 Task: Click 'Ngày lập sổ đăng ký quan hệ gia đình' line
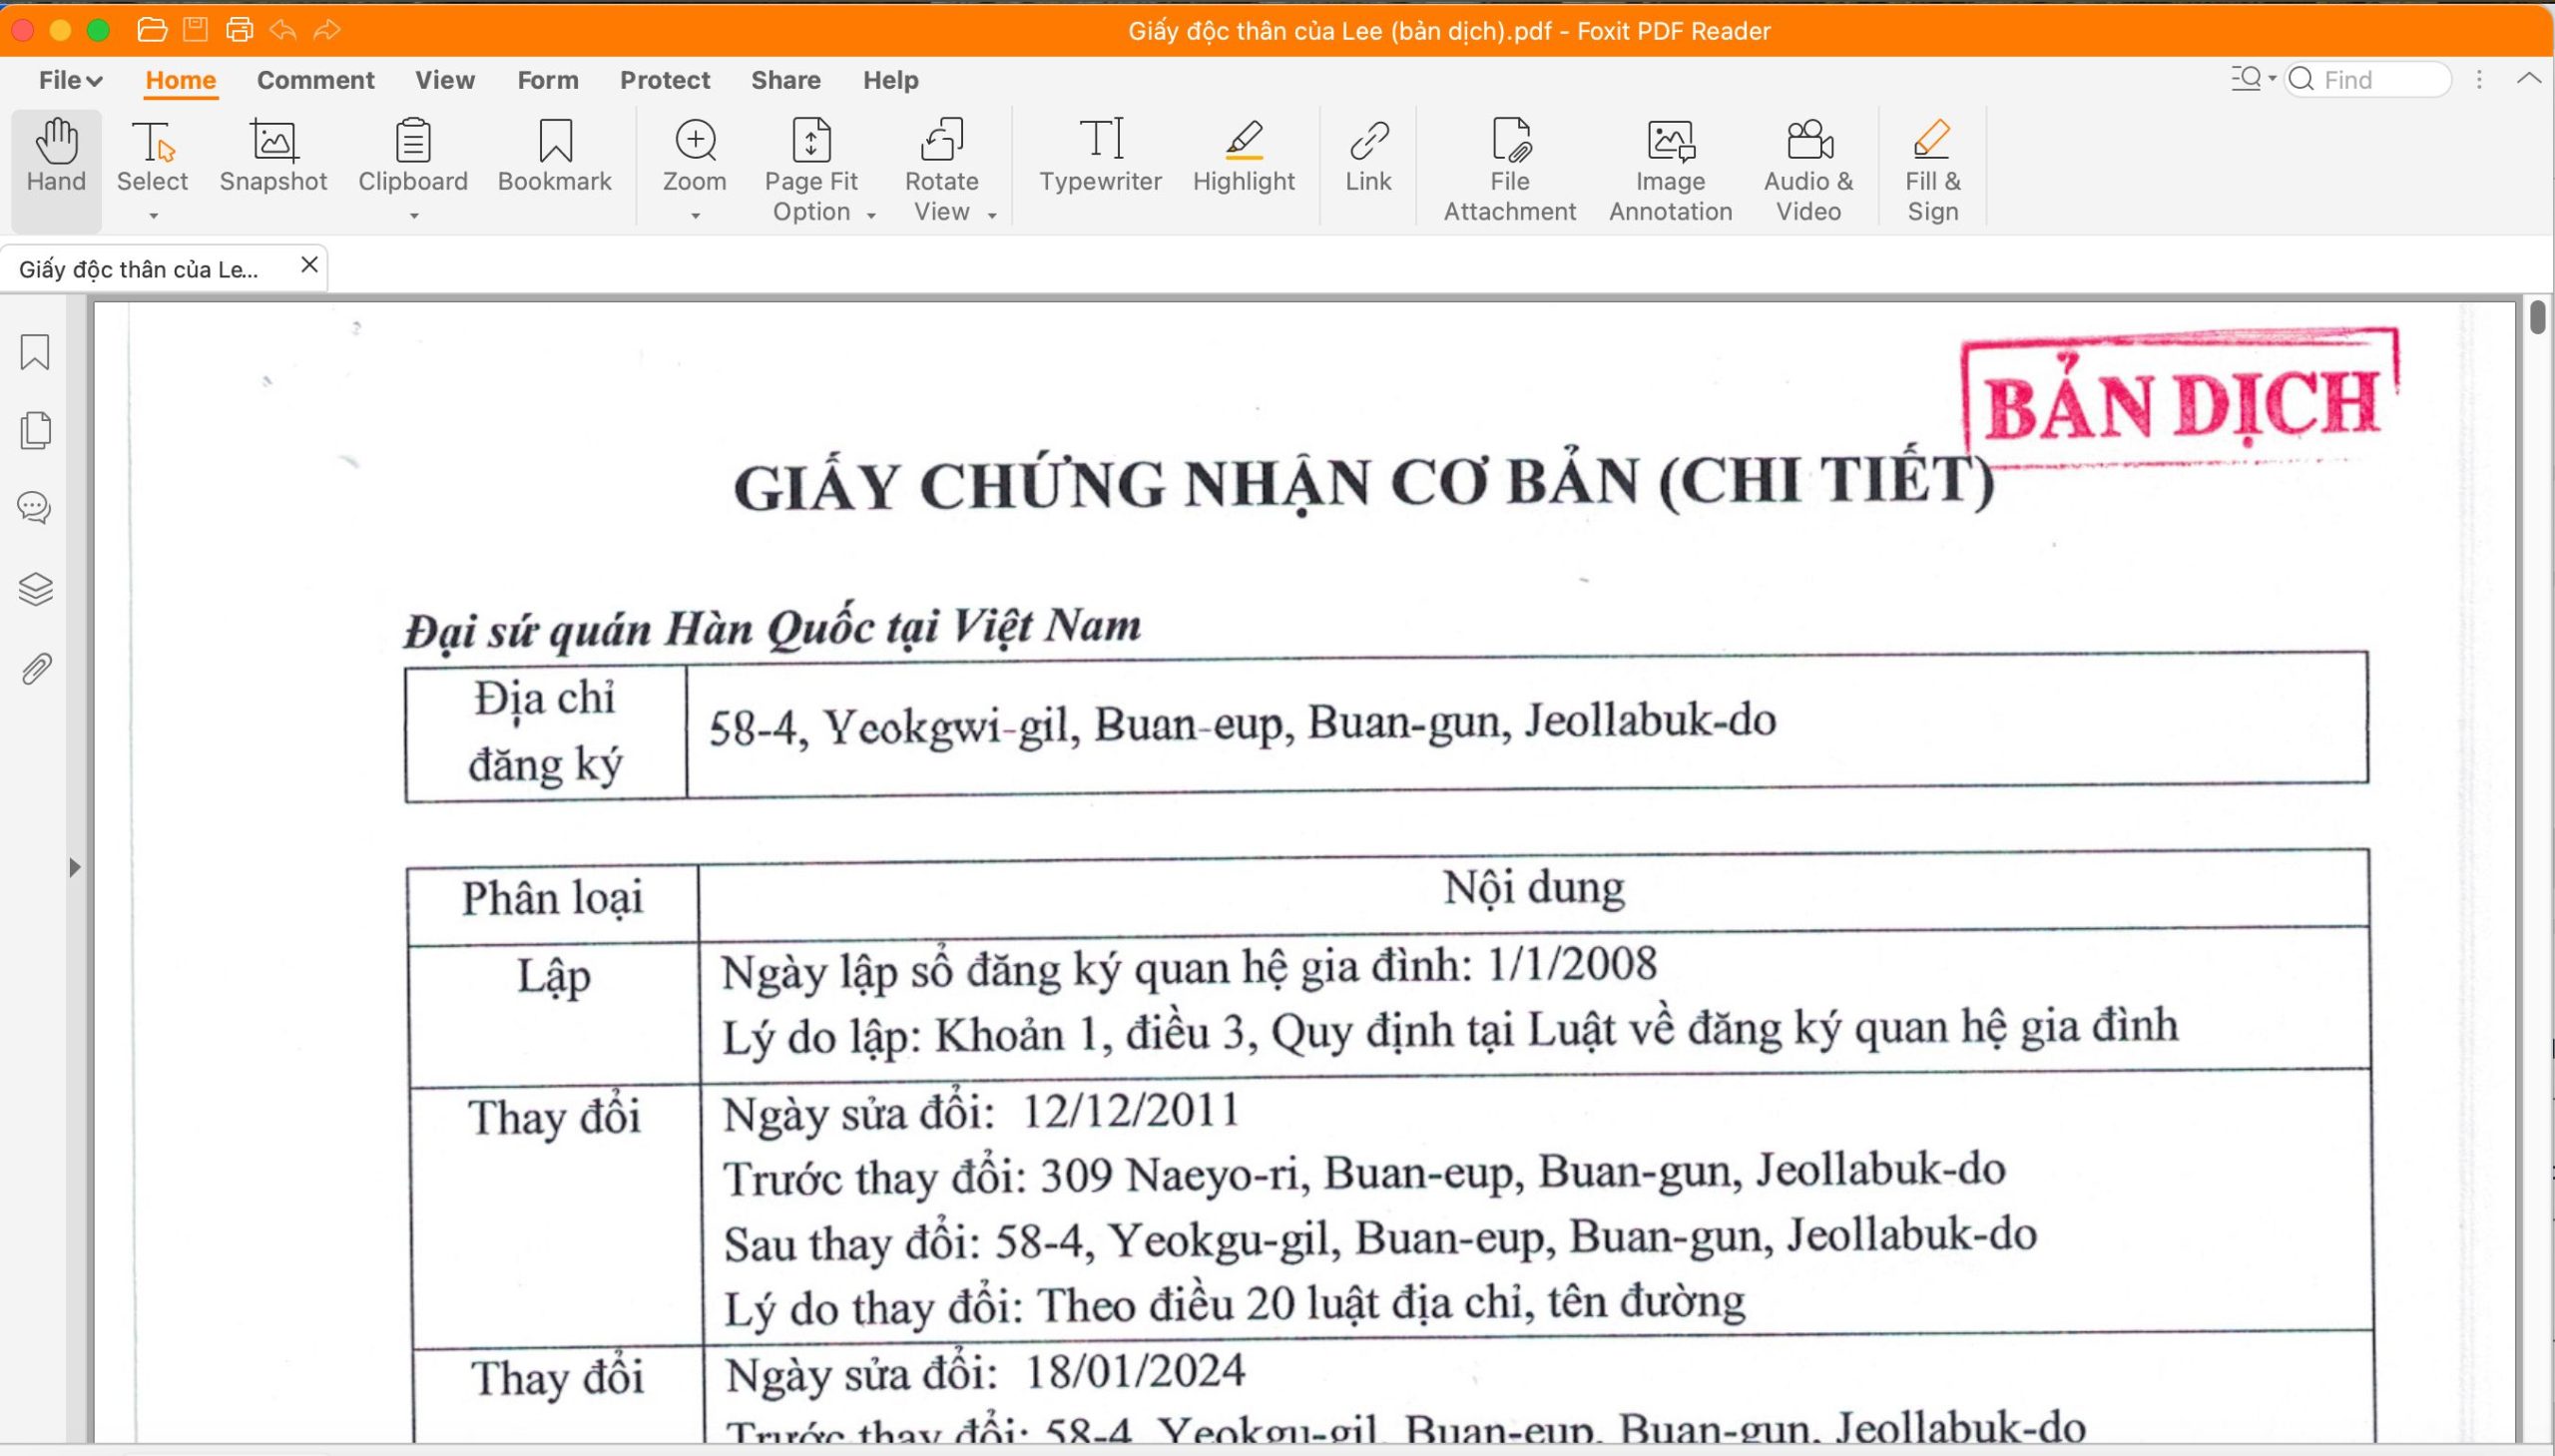click(x=1189, y=968)
